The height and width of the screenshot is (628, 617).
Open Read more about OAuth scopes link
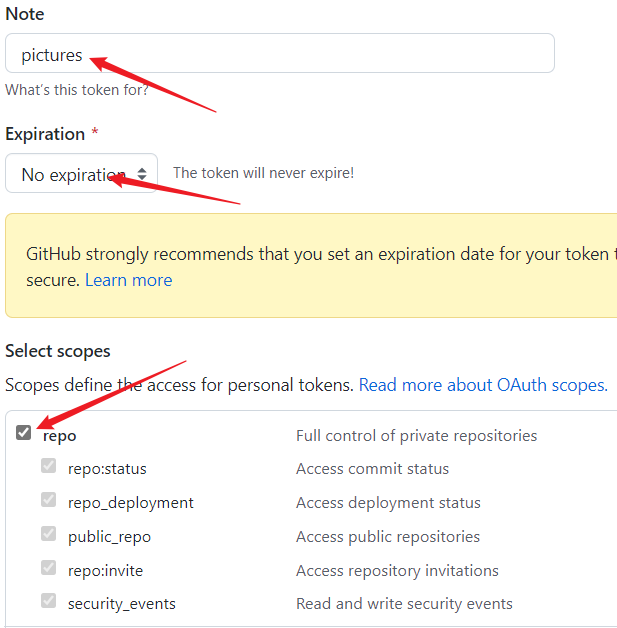(x=483, y=385)
